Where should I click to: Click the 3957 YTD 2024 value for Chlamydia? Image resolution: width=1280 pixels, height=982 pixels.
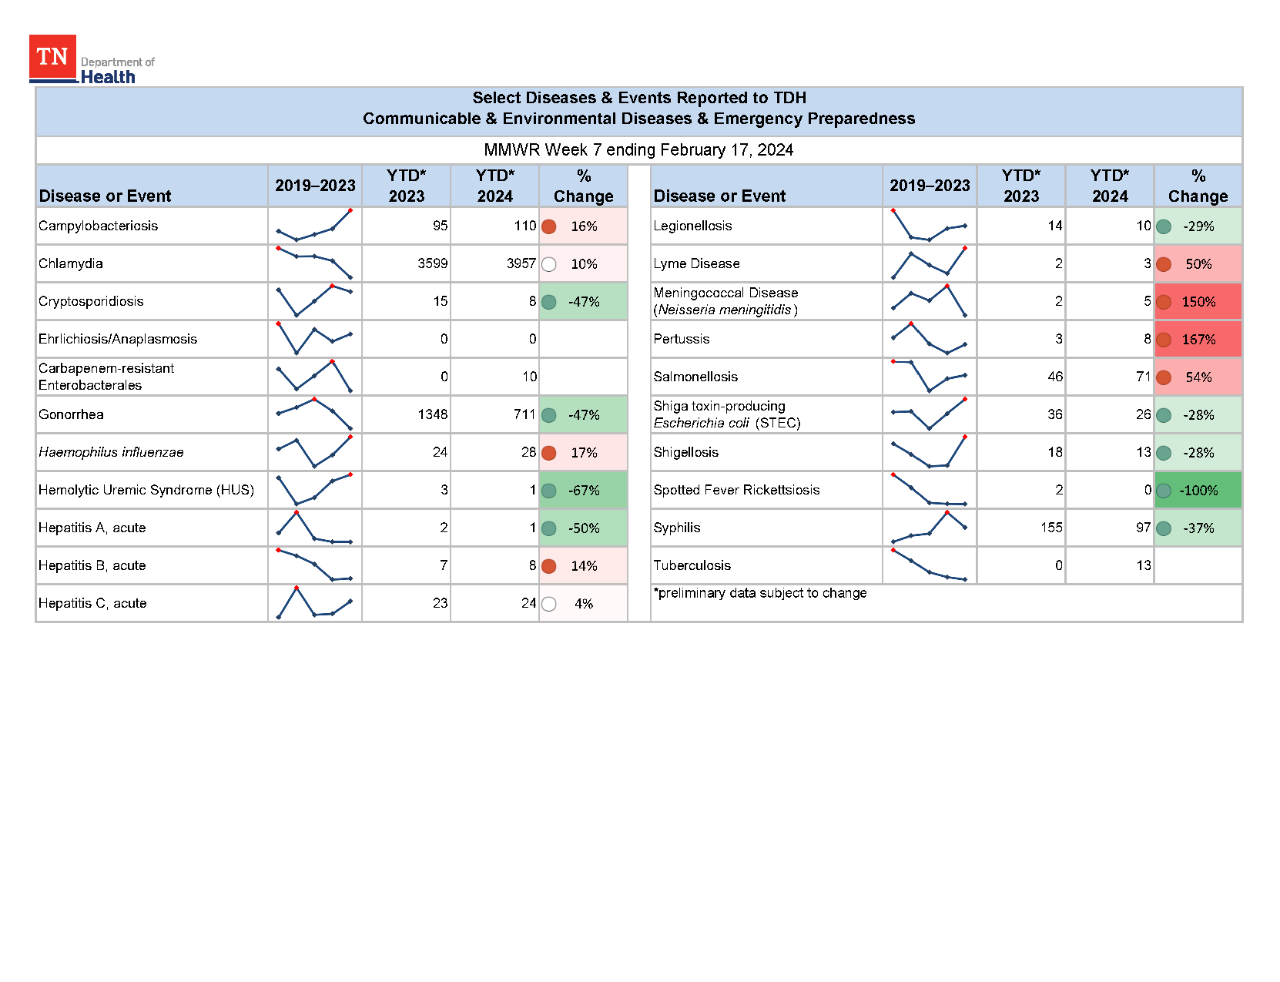(x=520, y=264)
